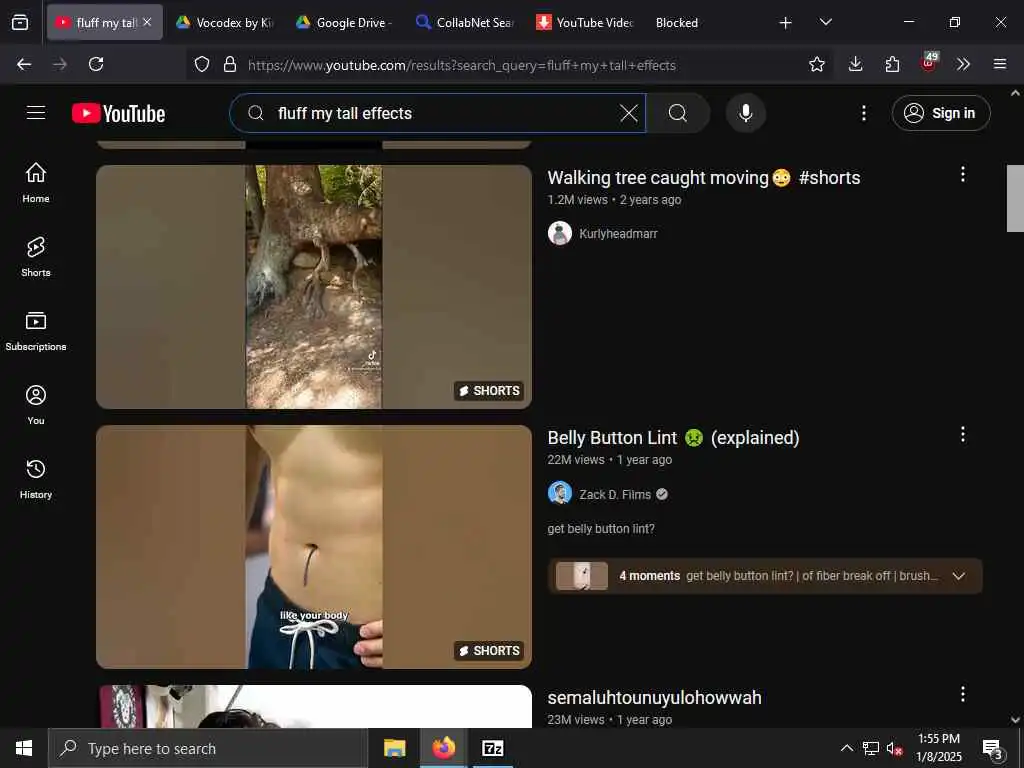Open 7-Zip from the taskbar
The height and width of the screenshot is (768, 1024).
[x=492, y=748]
